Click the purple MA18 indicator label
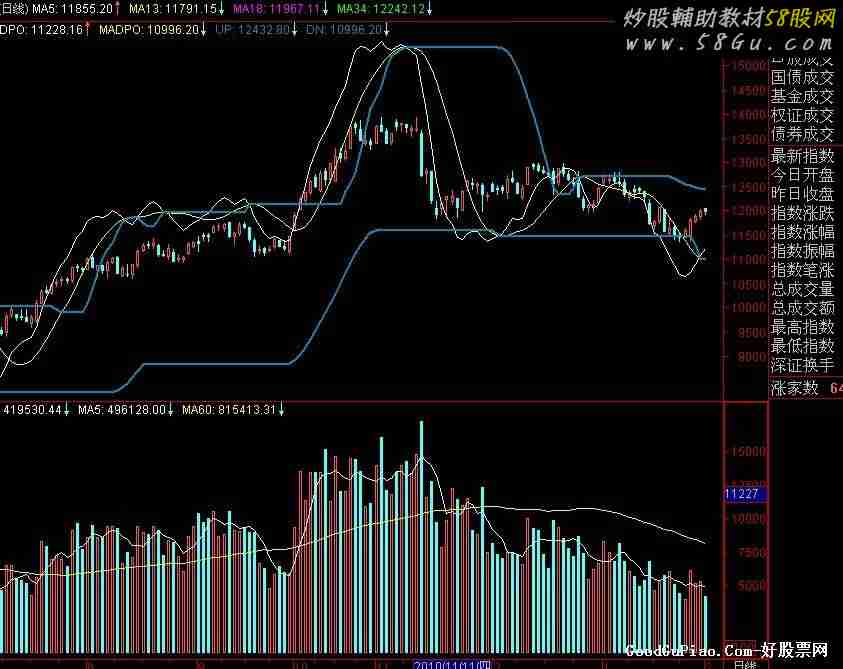 click(x=280, y=9)
